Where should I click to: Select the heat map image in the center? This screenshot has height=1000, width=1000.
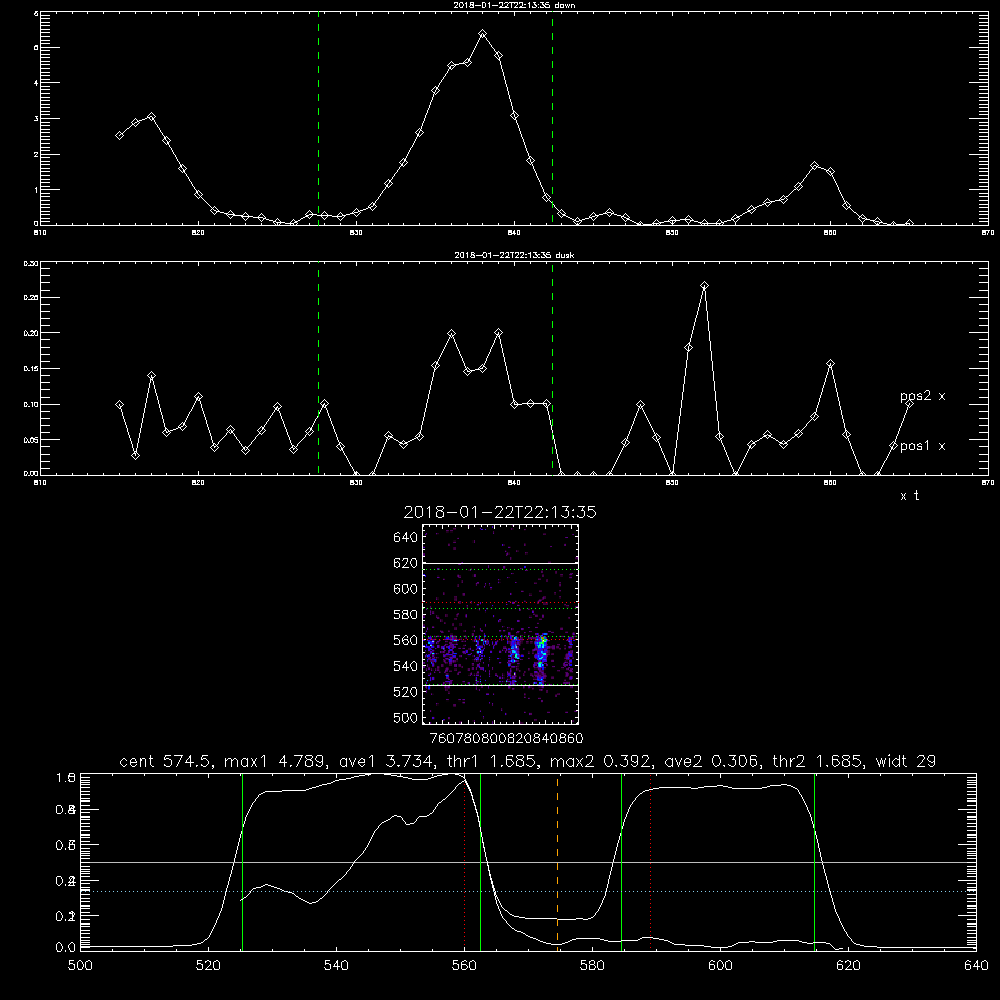pyautogui.click(x=500, y=624)
